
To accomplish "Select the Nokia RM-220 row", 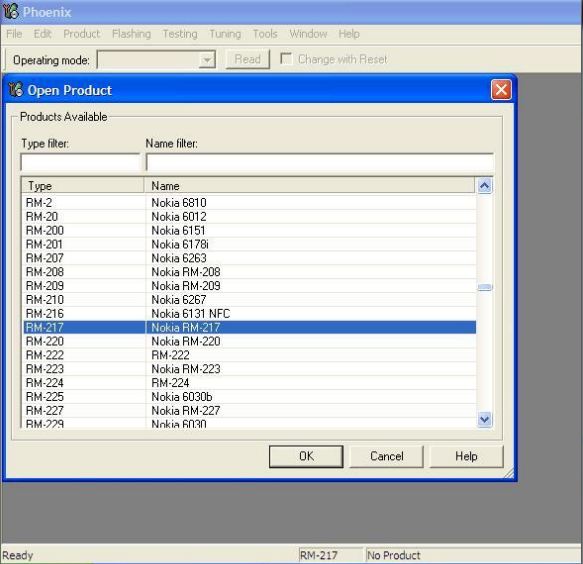I will coord(249,341).
